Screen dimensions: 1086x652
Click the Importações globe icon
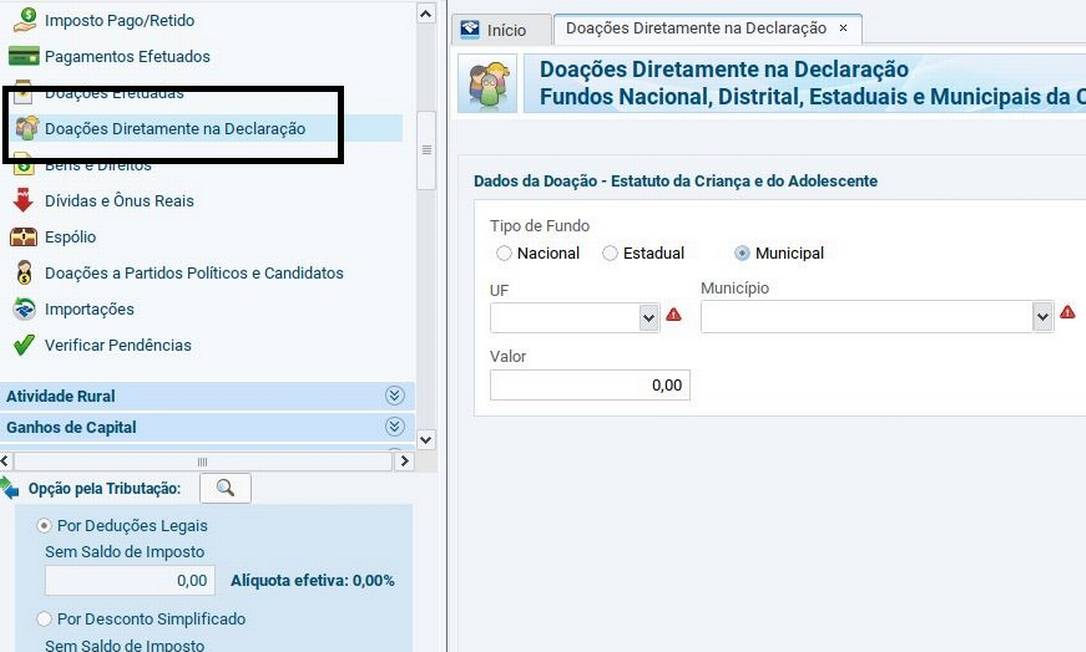(24, 309)
